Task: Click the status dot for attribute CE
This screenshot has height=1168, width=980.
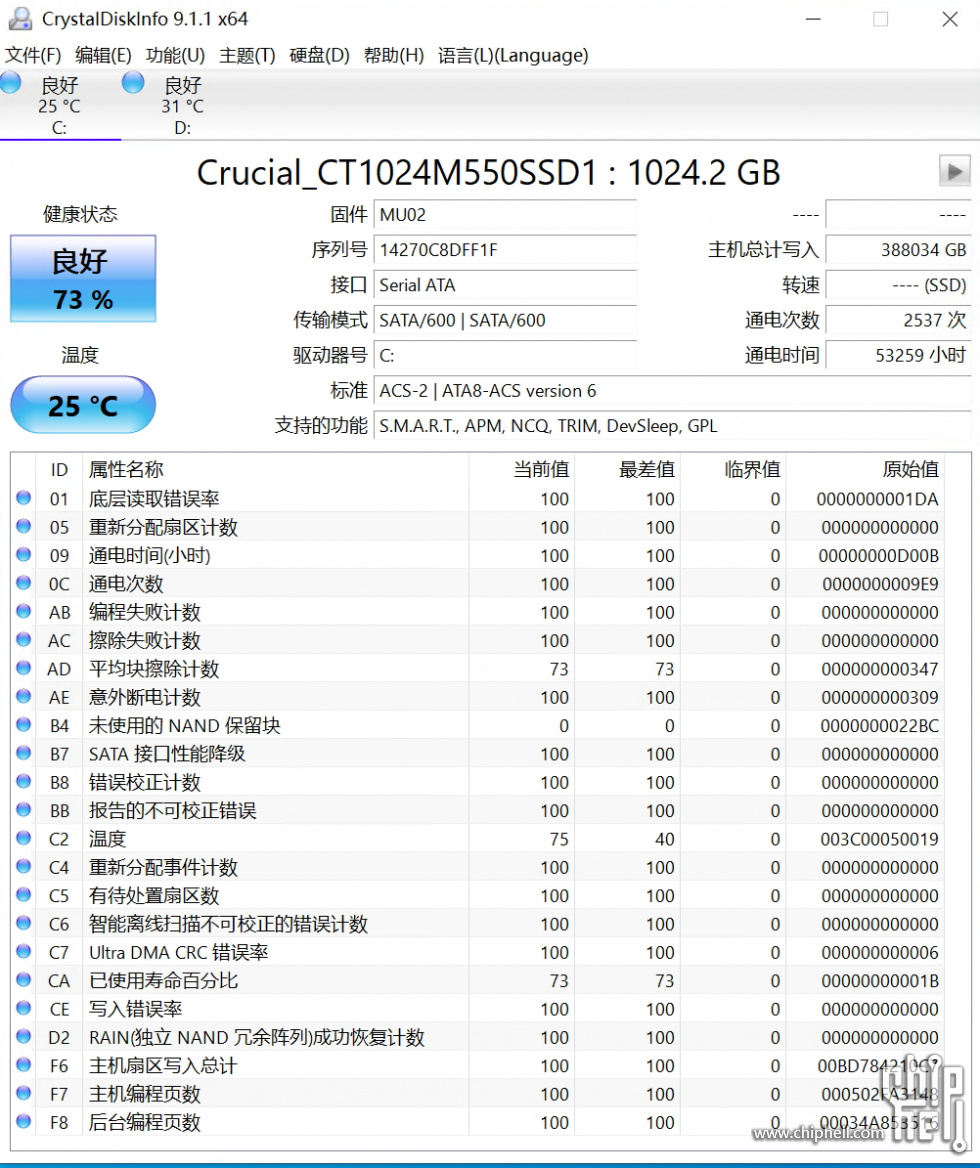Action: (x=24, y=1007)
